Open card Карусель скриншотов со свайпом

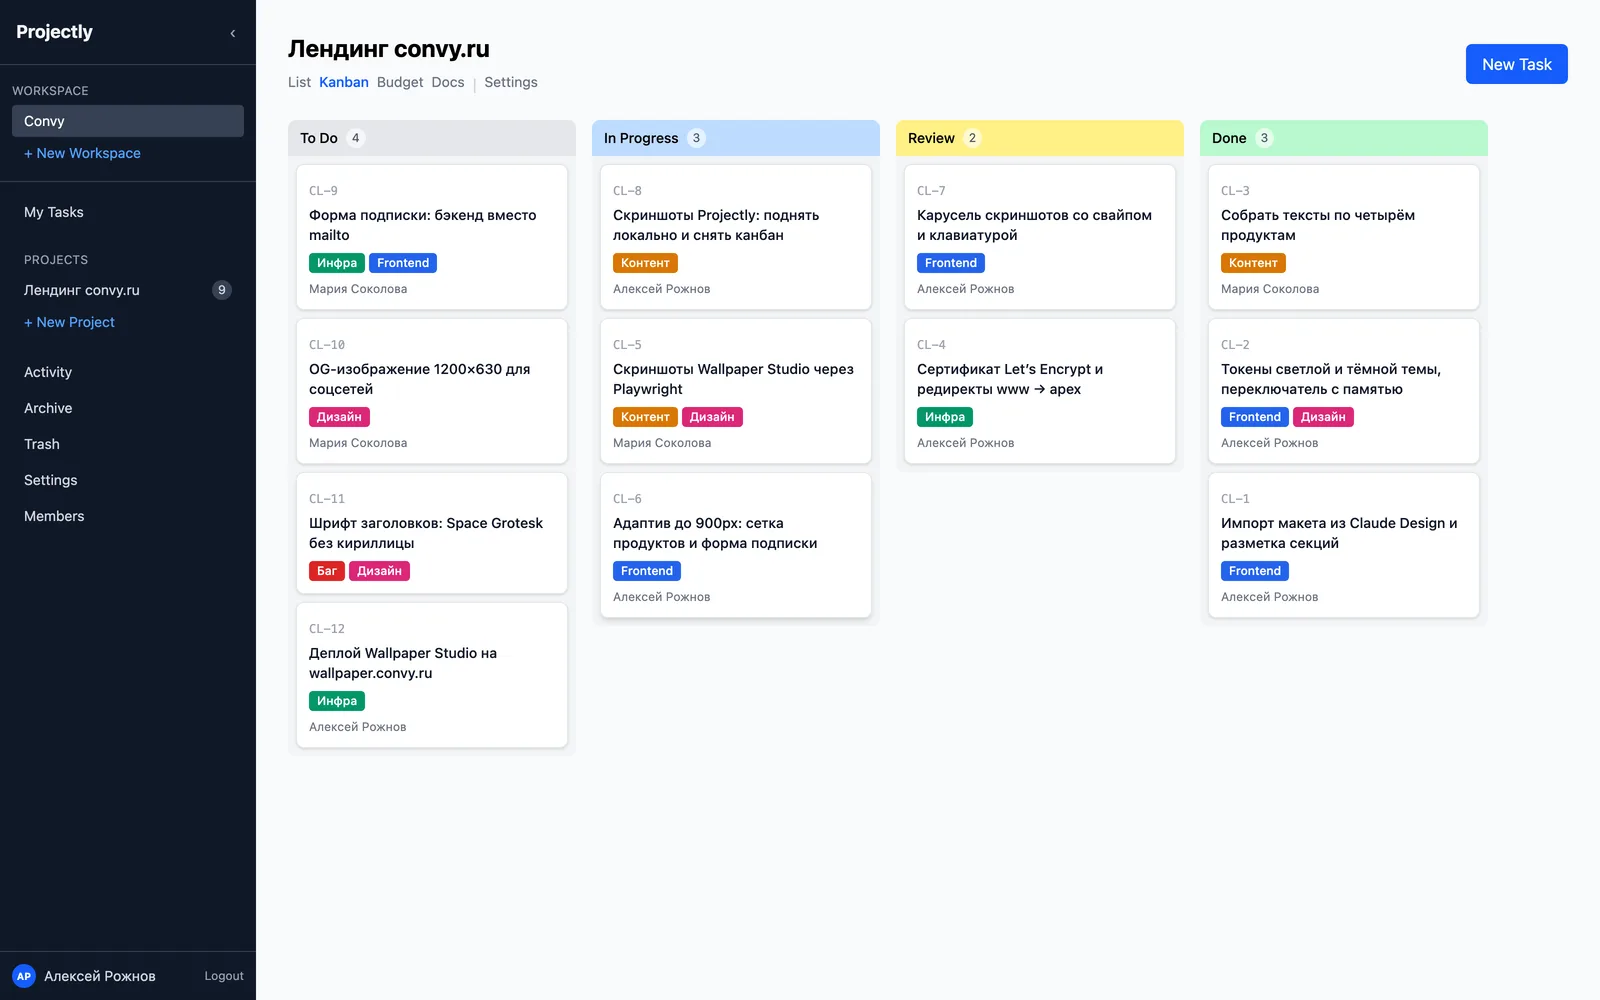click(1040, 237)
